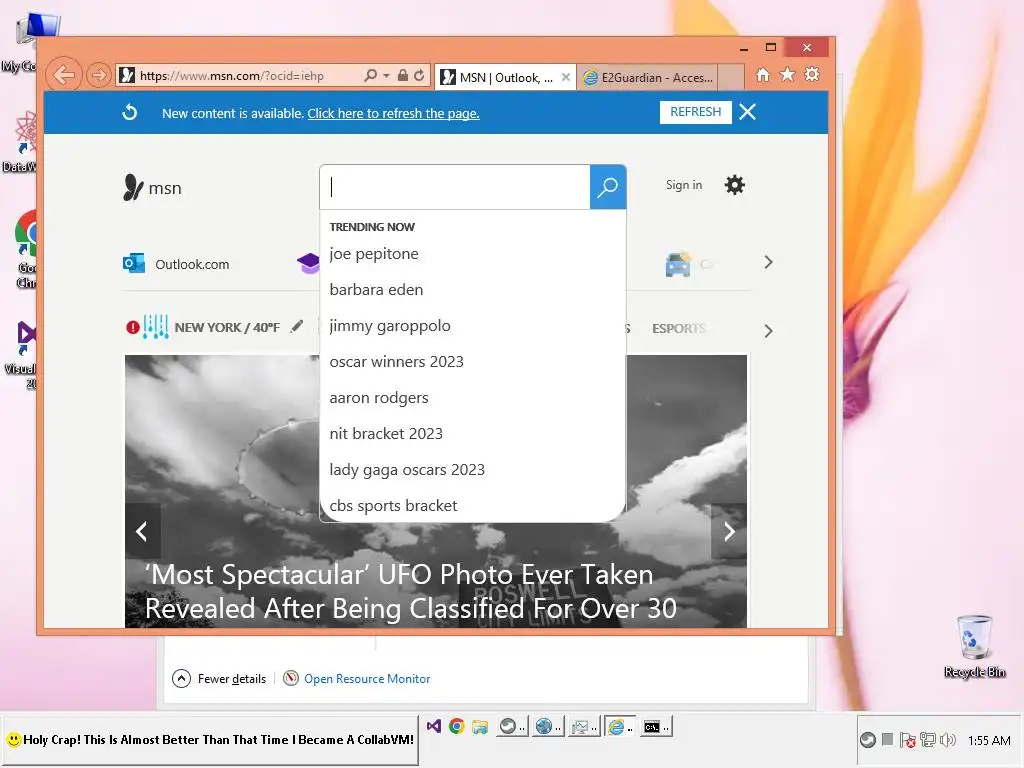Expand more news categories with the right chevron
Viewport: 1024px width, 768px height.
point(768,331)
